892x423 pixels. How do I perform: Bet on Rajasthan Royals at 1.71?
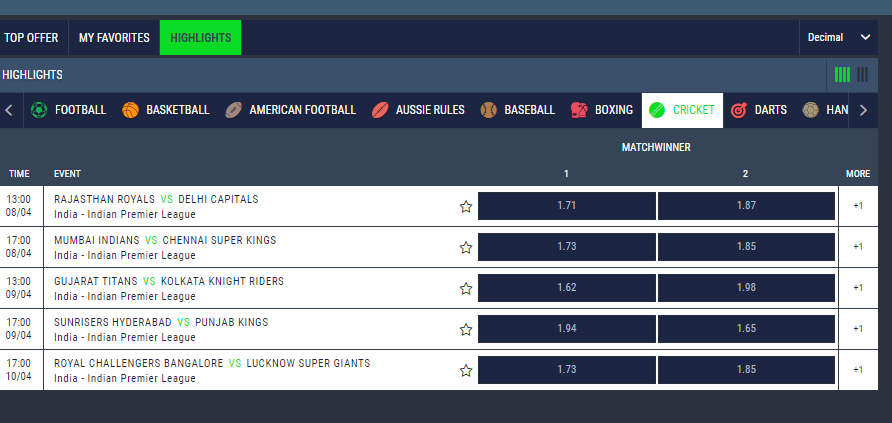click(x=567, y=206)
